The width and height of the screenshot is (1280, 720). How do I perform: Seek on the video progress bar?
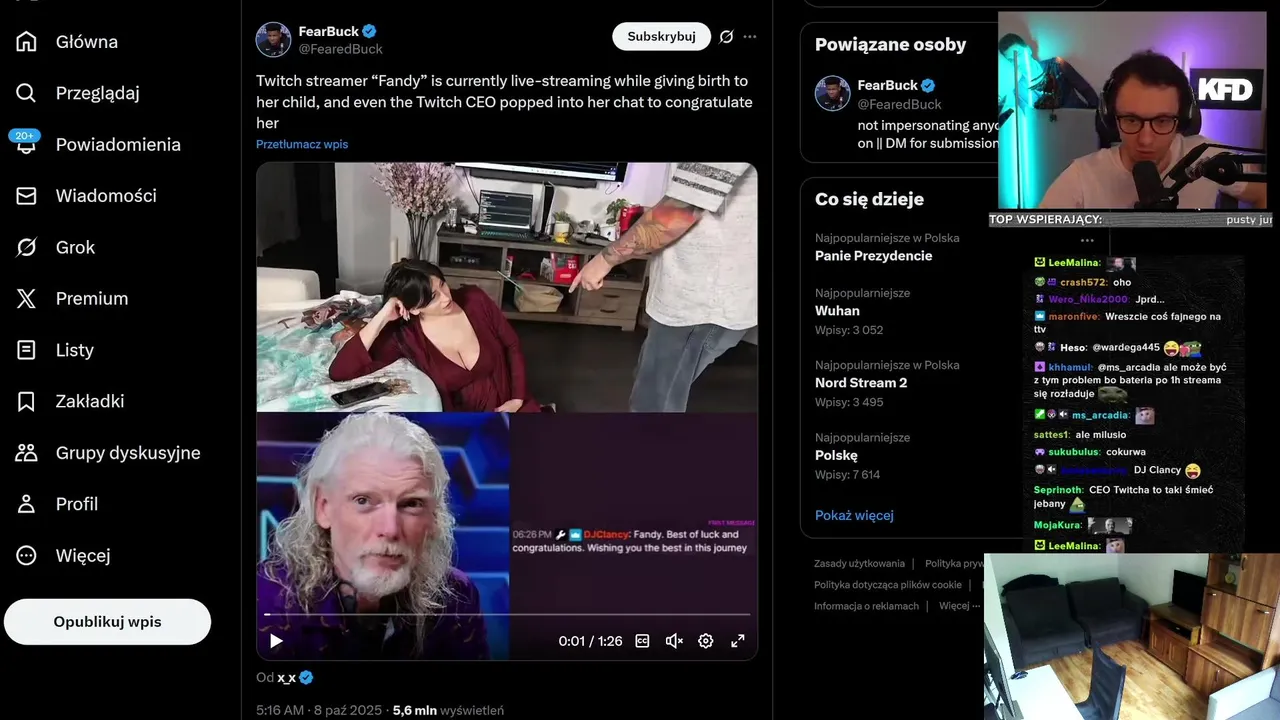(x=507, y=614)
